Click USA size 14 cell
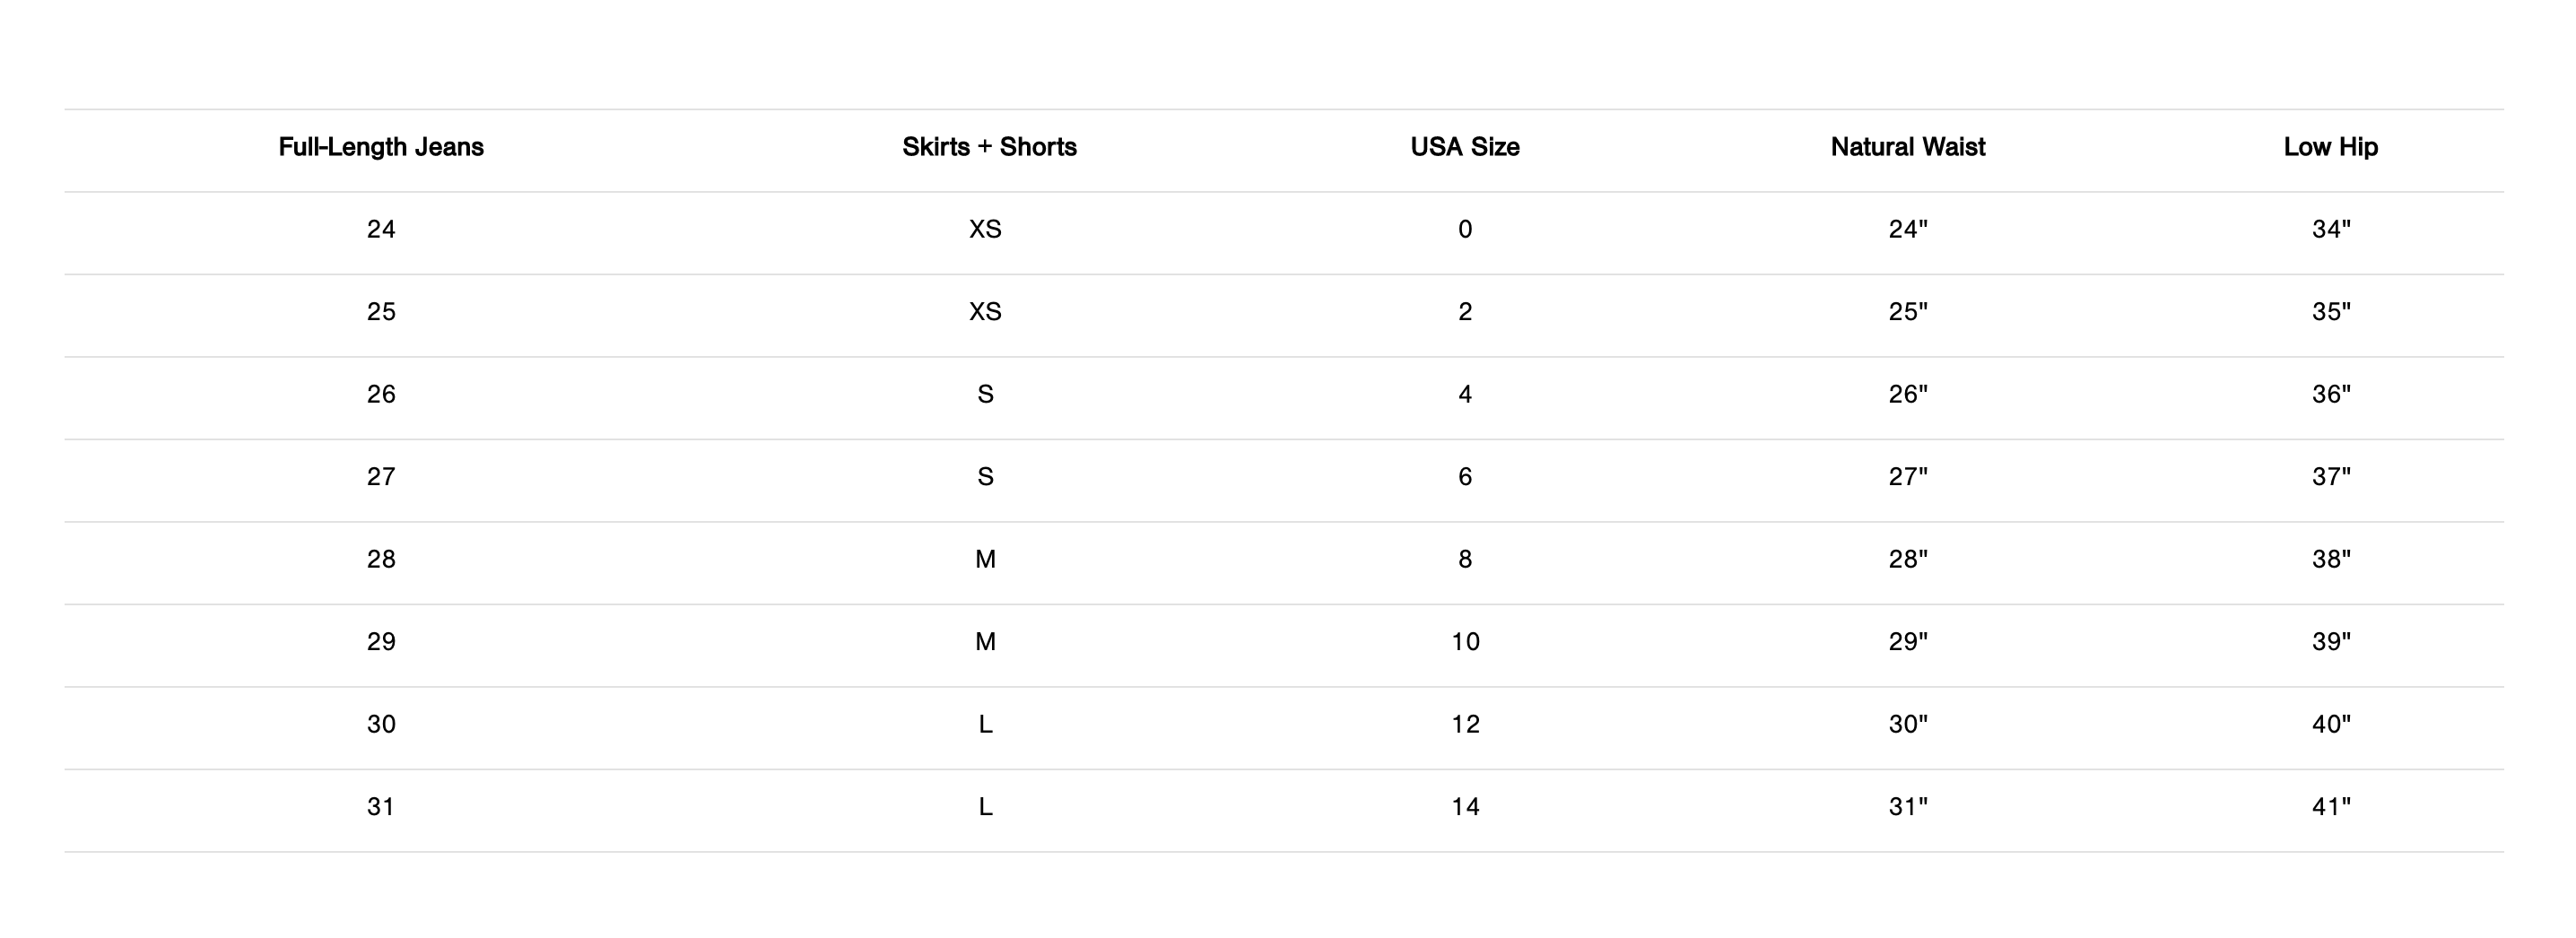 tap(1465, 807)
